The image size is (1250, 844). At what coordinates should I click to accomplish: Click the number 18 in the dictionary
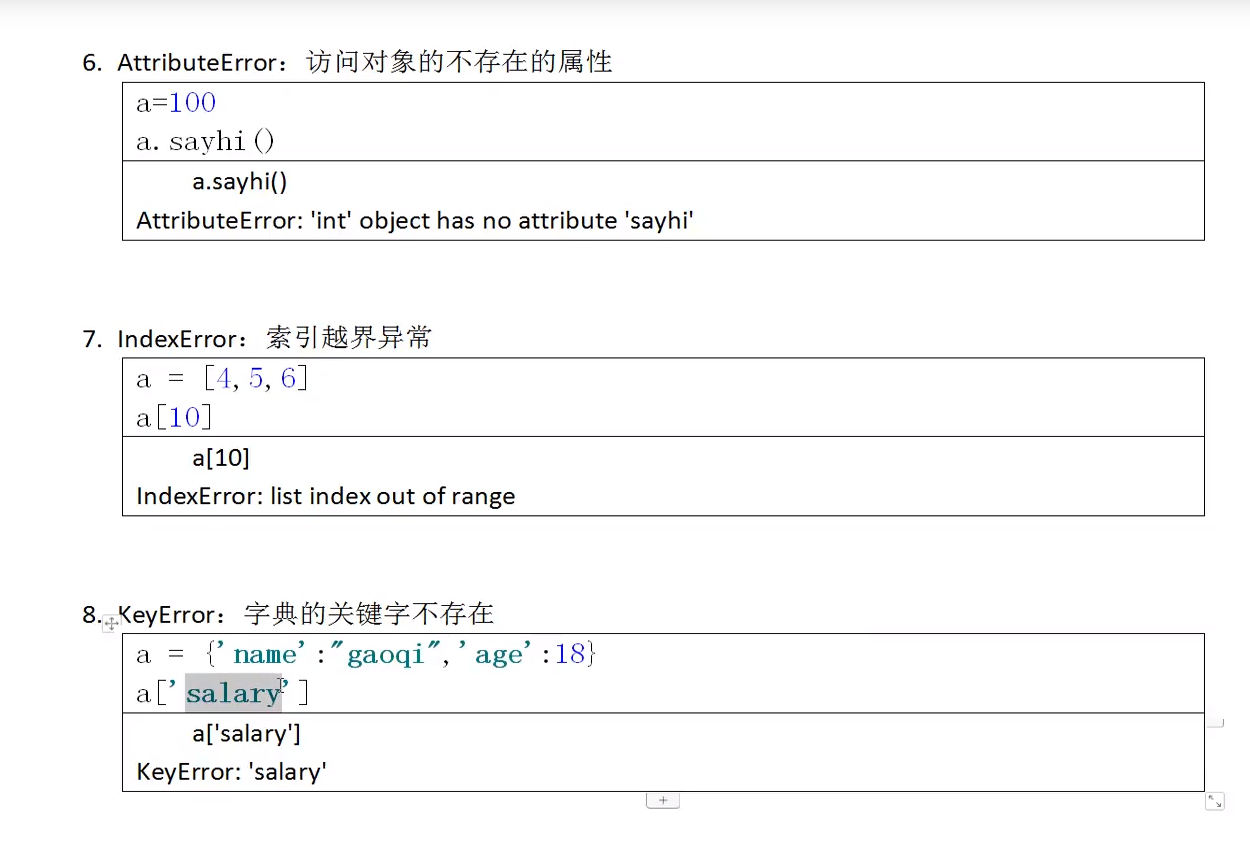tap(569, 655)
